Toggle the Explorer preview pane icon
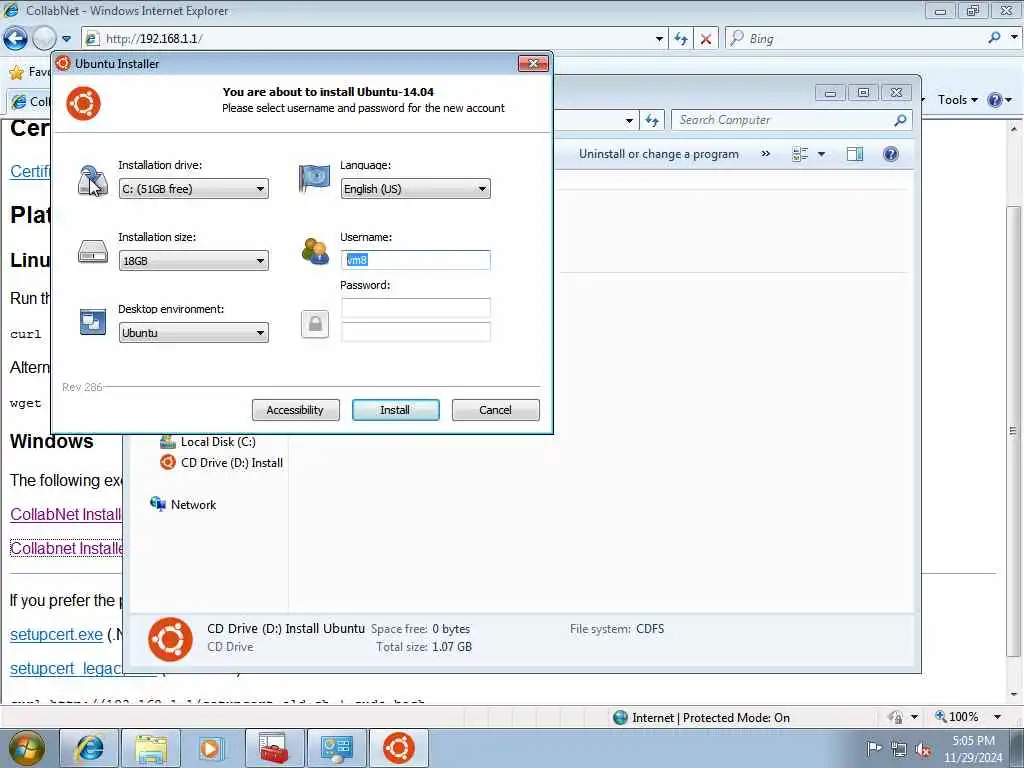The width and height of the screenshot is (1024, 768). pyautogui.click(x=855, y=154)
